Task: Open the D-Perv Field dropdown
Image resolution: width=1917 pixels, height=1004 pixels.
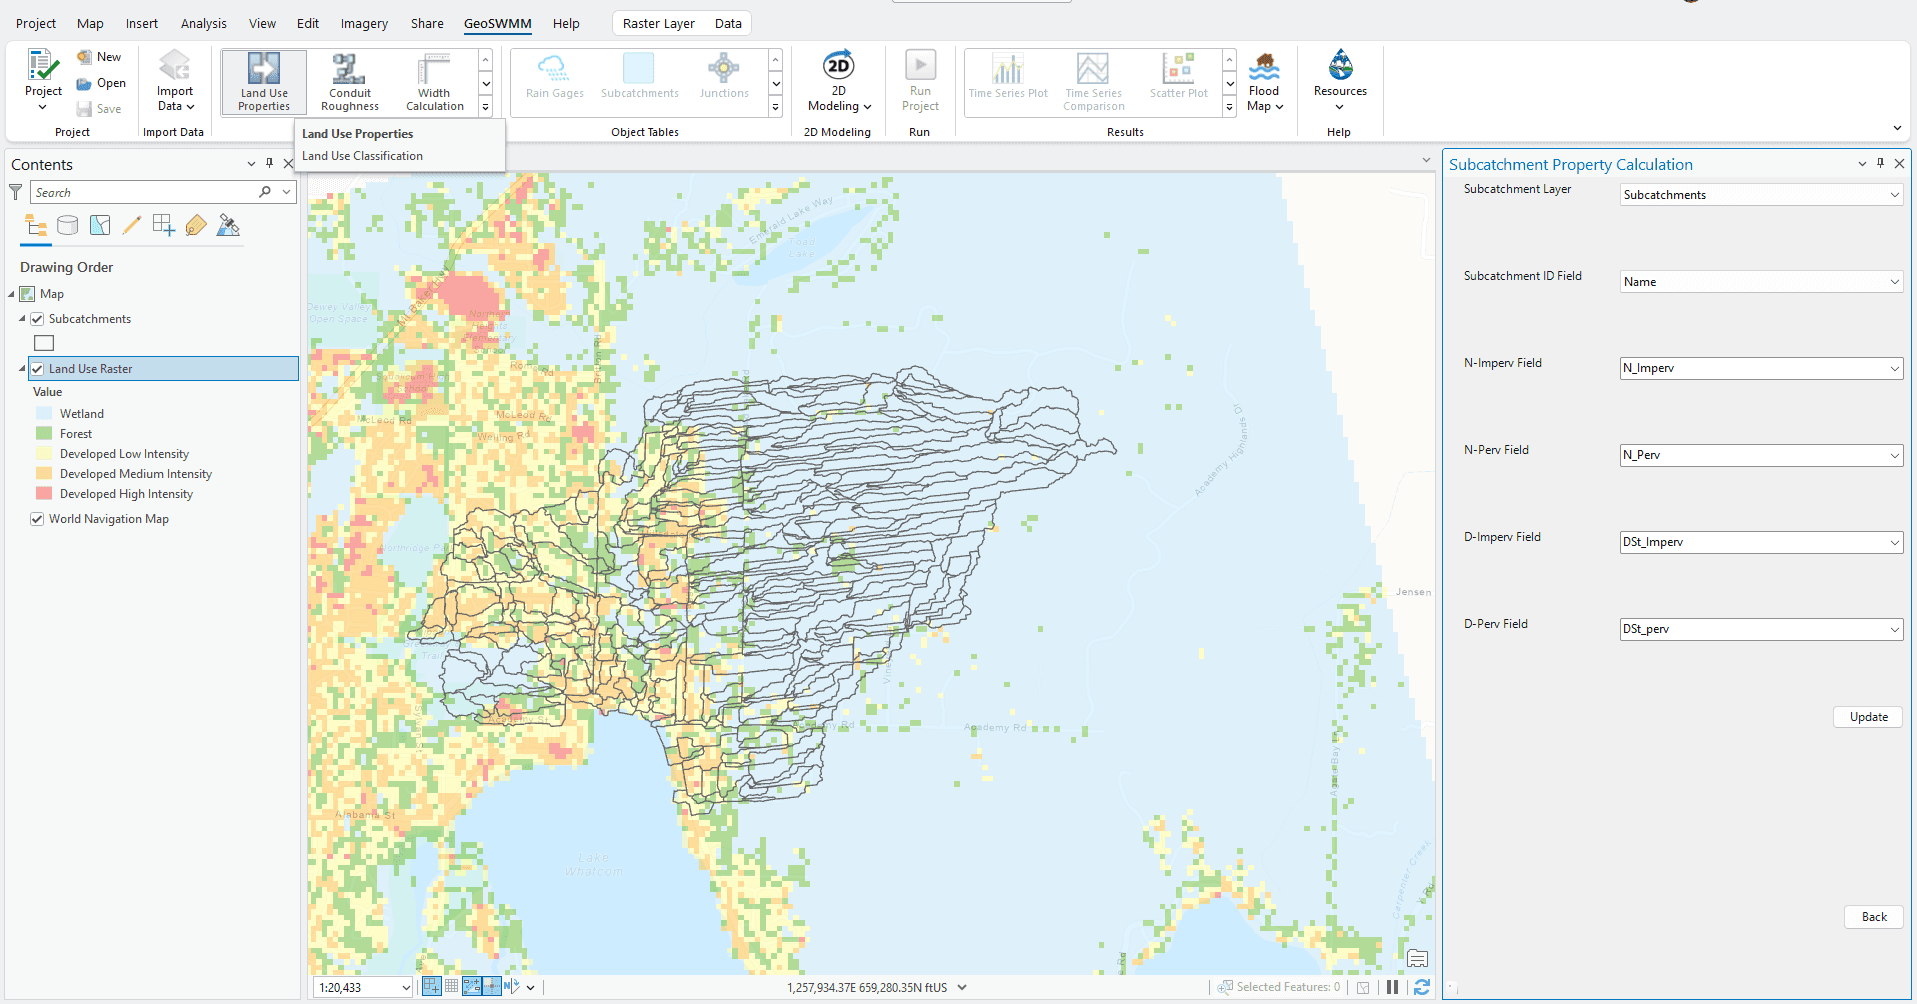Action: (x=1761, y=630)
